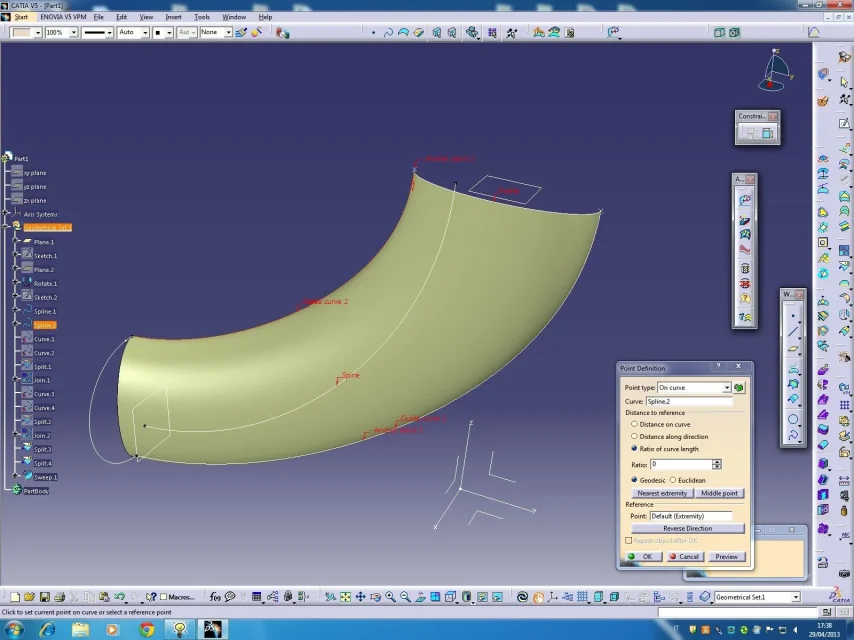Select the Spline tool in wireframe toolbar
This screenshot has height=640, width=854.
tap(793, 435)
